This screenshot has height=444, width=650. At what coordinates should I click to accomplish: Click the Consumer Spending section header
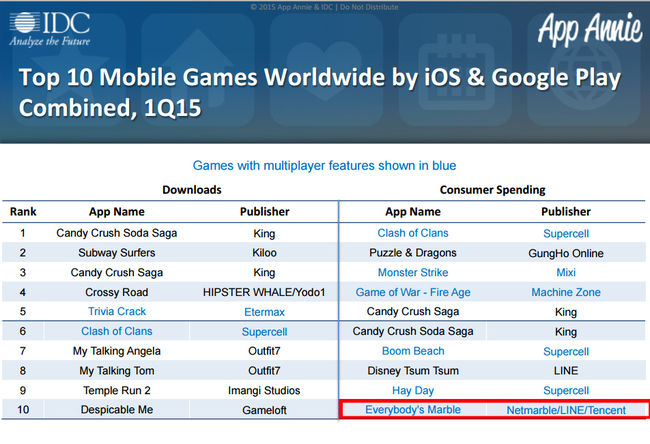494,188
